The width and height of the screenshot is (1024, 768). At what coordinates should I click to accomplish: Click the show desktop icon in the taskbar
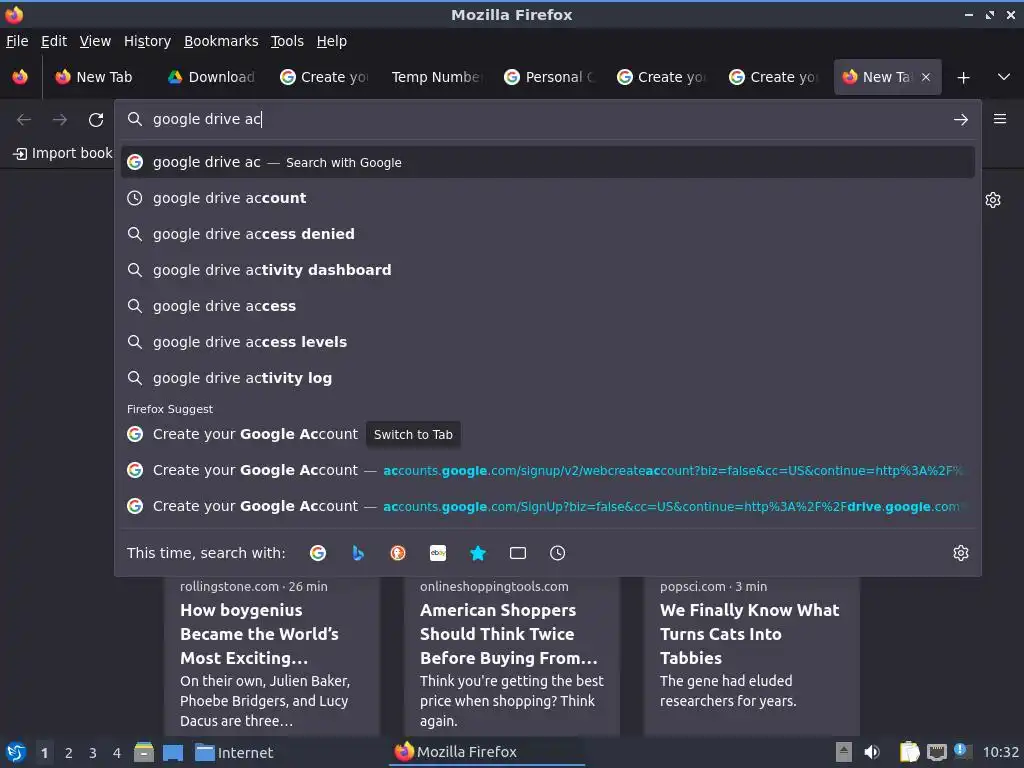point(173,753)
